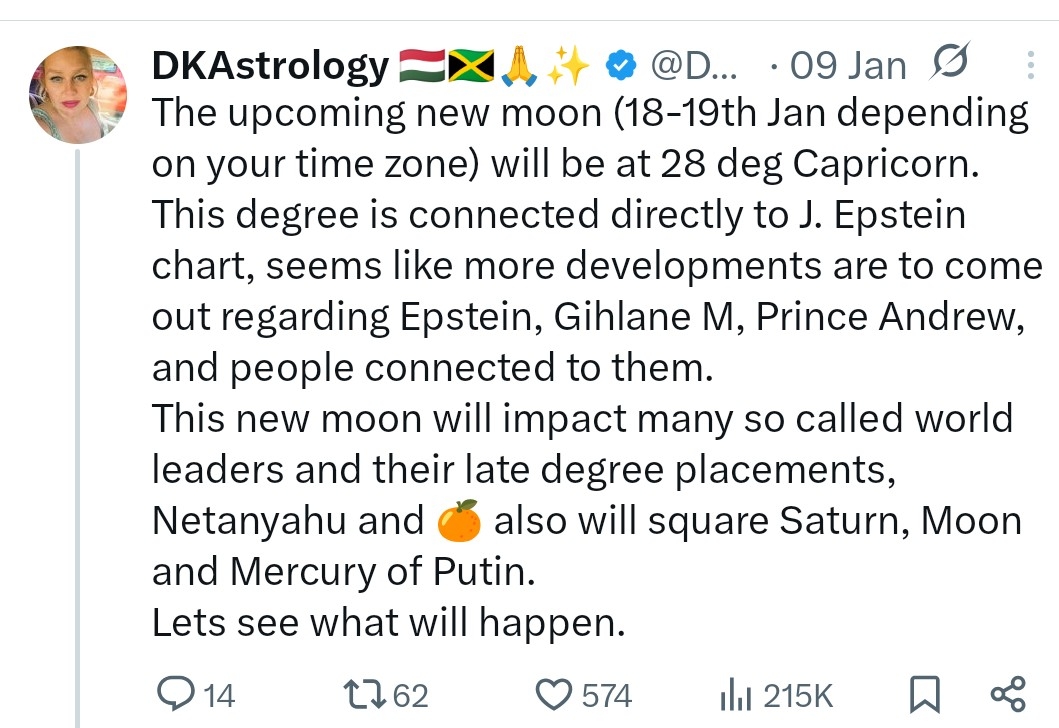Click the repost count showing 62
This screenshot has height=728, width=1059.
point(410,695)
